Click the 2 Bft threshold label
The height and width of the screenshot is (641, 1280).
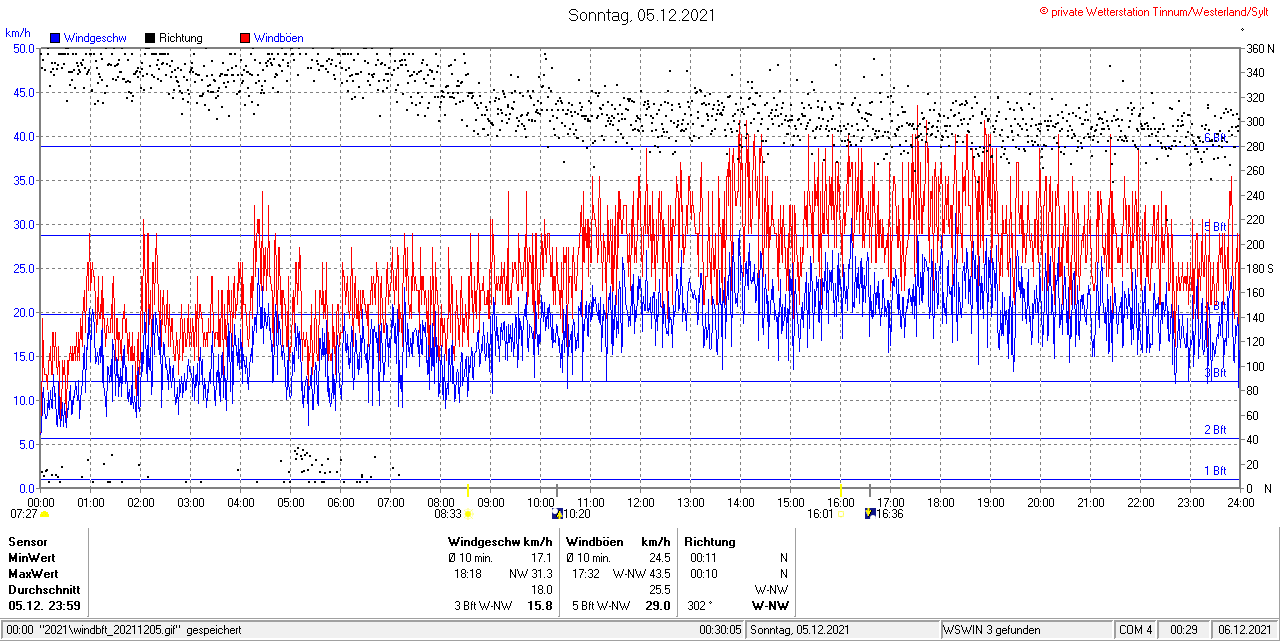(1214, 430)
